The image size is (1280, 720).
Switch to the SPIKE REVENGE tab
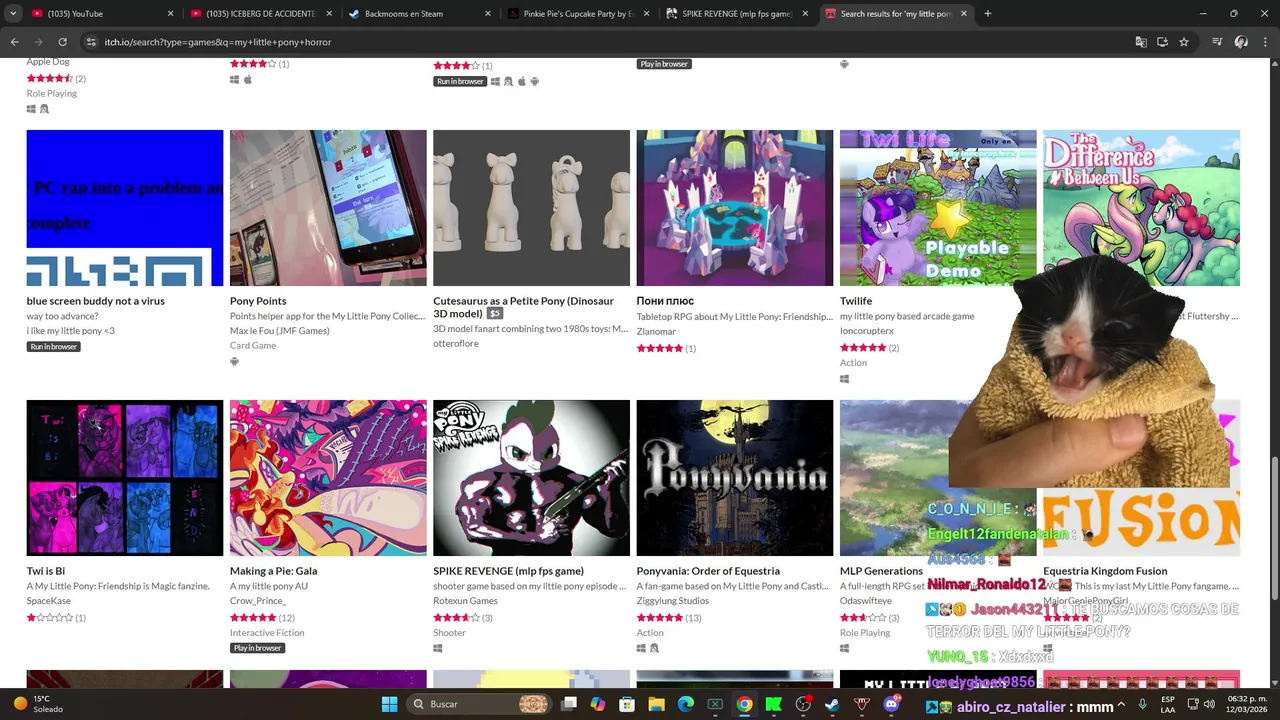click(x=737, y=14)
